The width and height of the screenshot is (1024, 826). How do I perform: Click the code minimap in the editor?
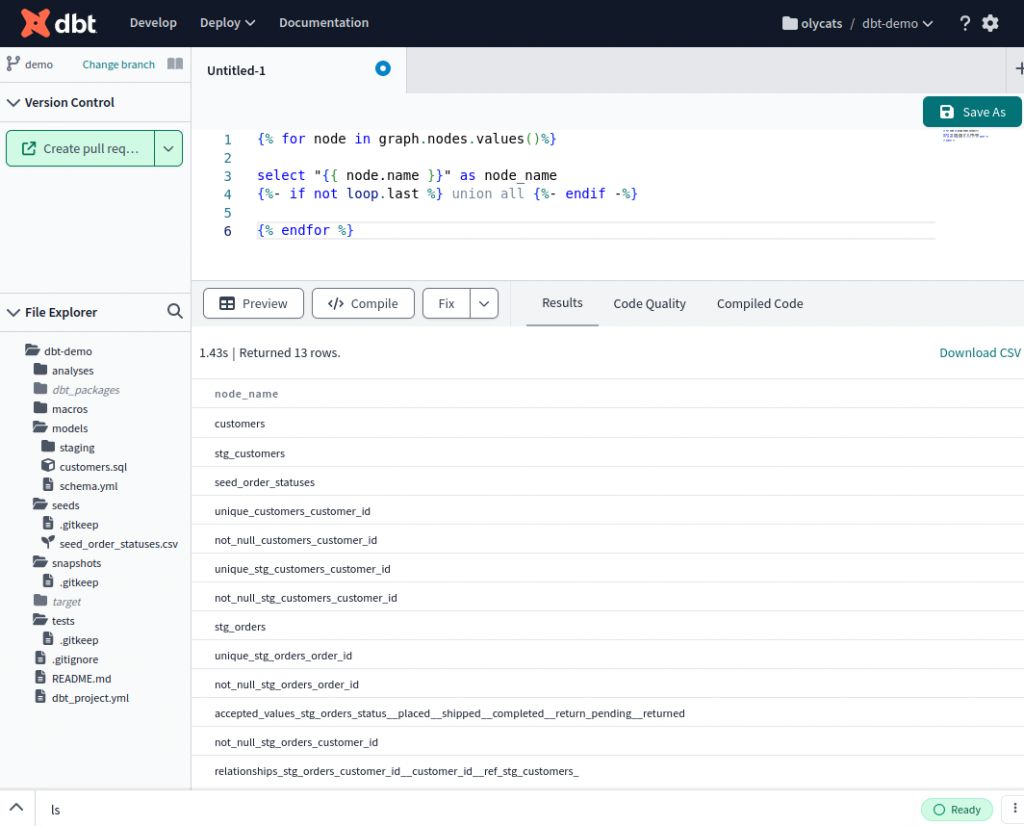click(965, 135)
